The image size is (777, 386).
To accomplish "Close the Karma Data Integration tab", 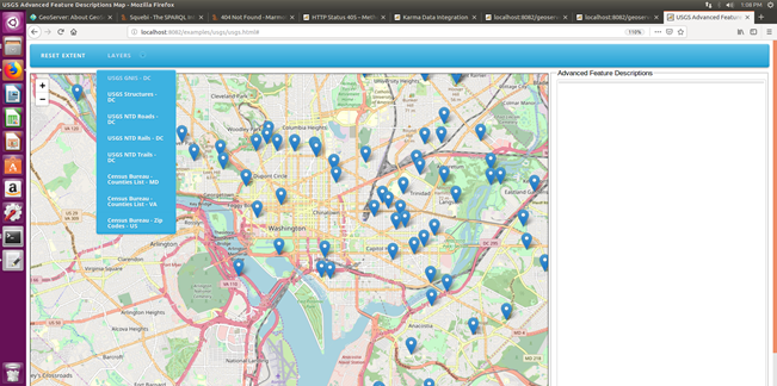I will tap(474, 17).
